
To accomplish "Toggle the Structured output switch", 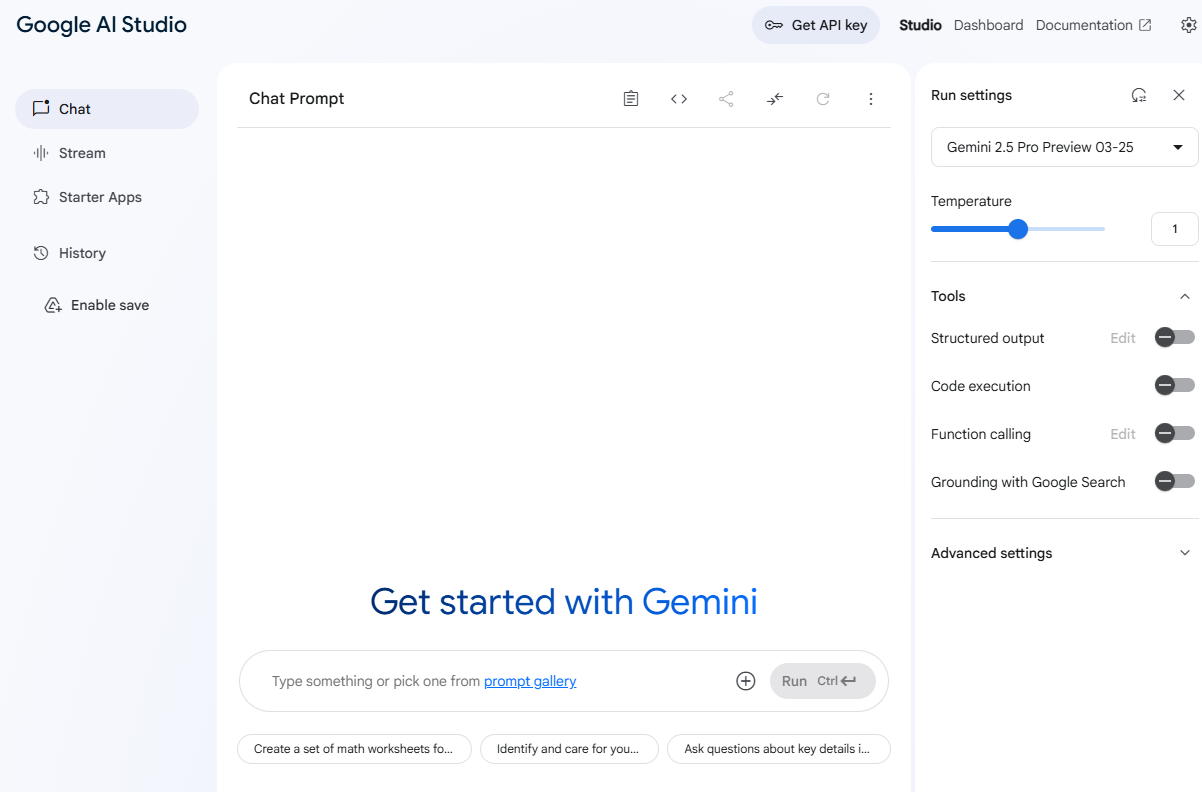I will click(1174, 338).
